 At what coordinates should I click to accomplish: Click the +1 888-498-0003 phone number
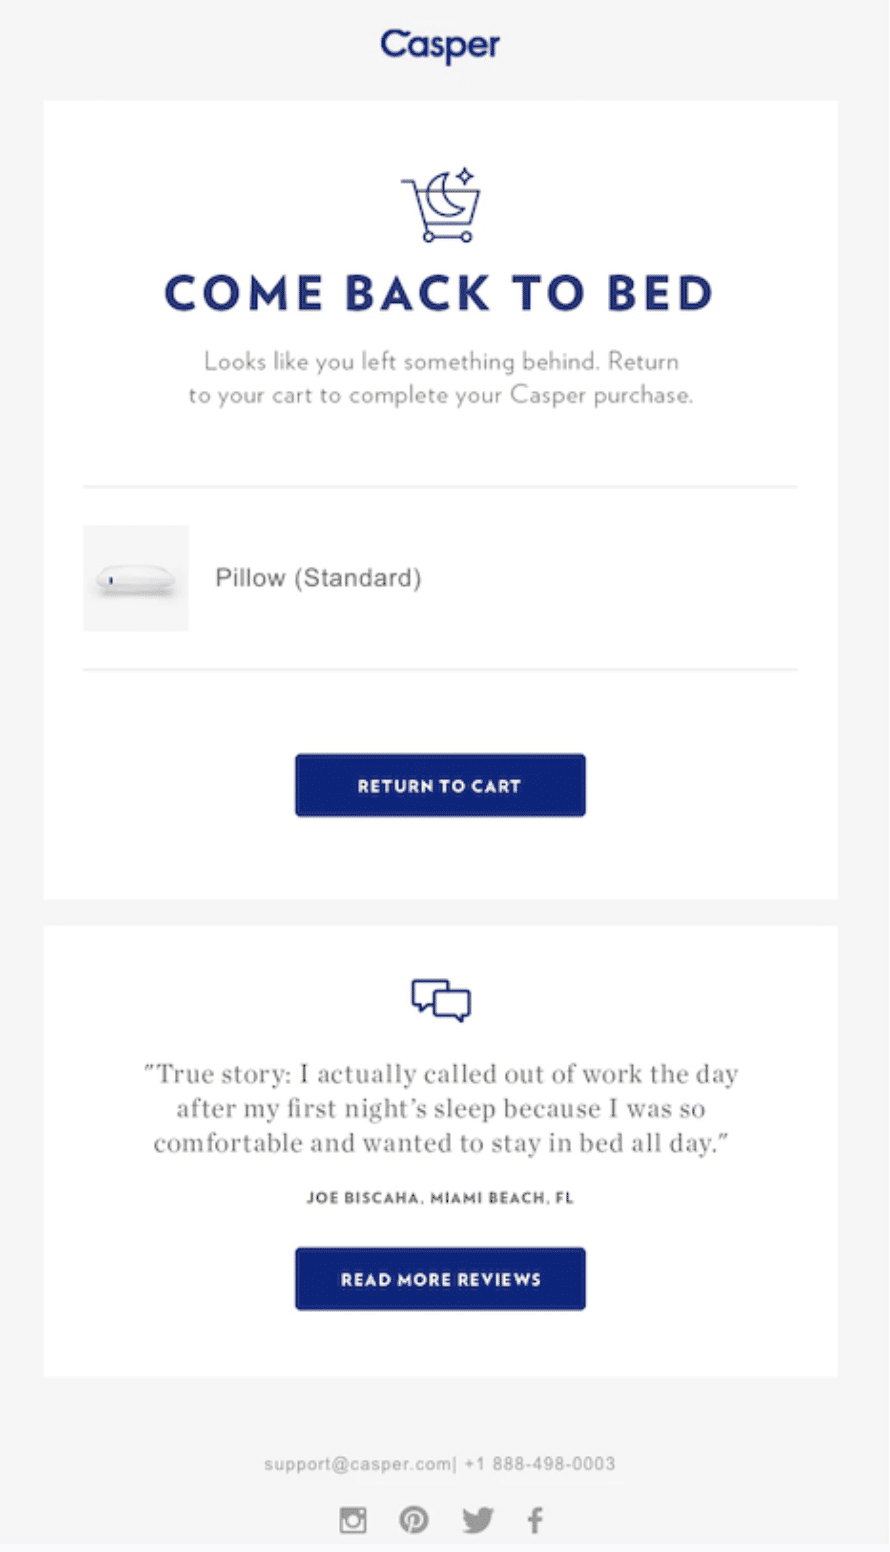540,1464
